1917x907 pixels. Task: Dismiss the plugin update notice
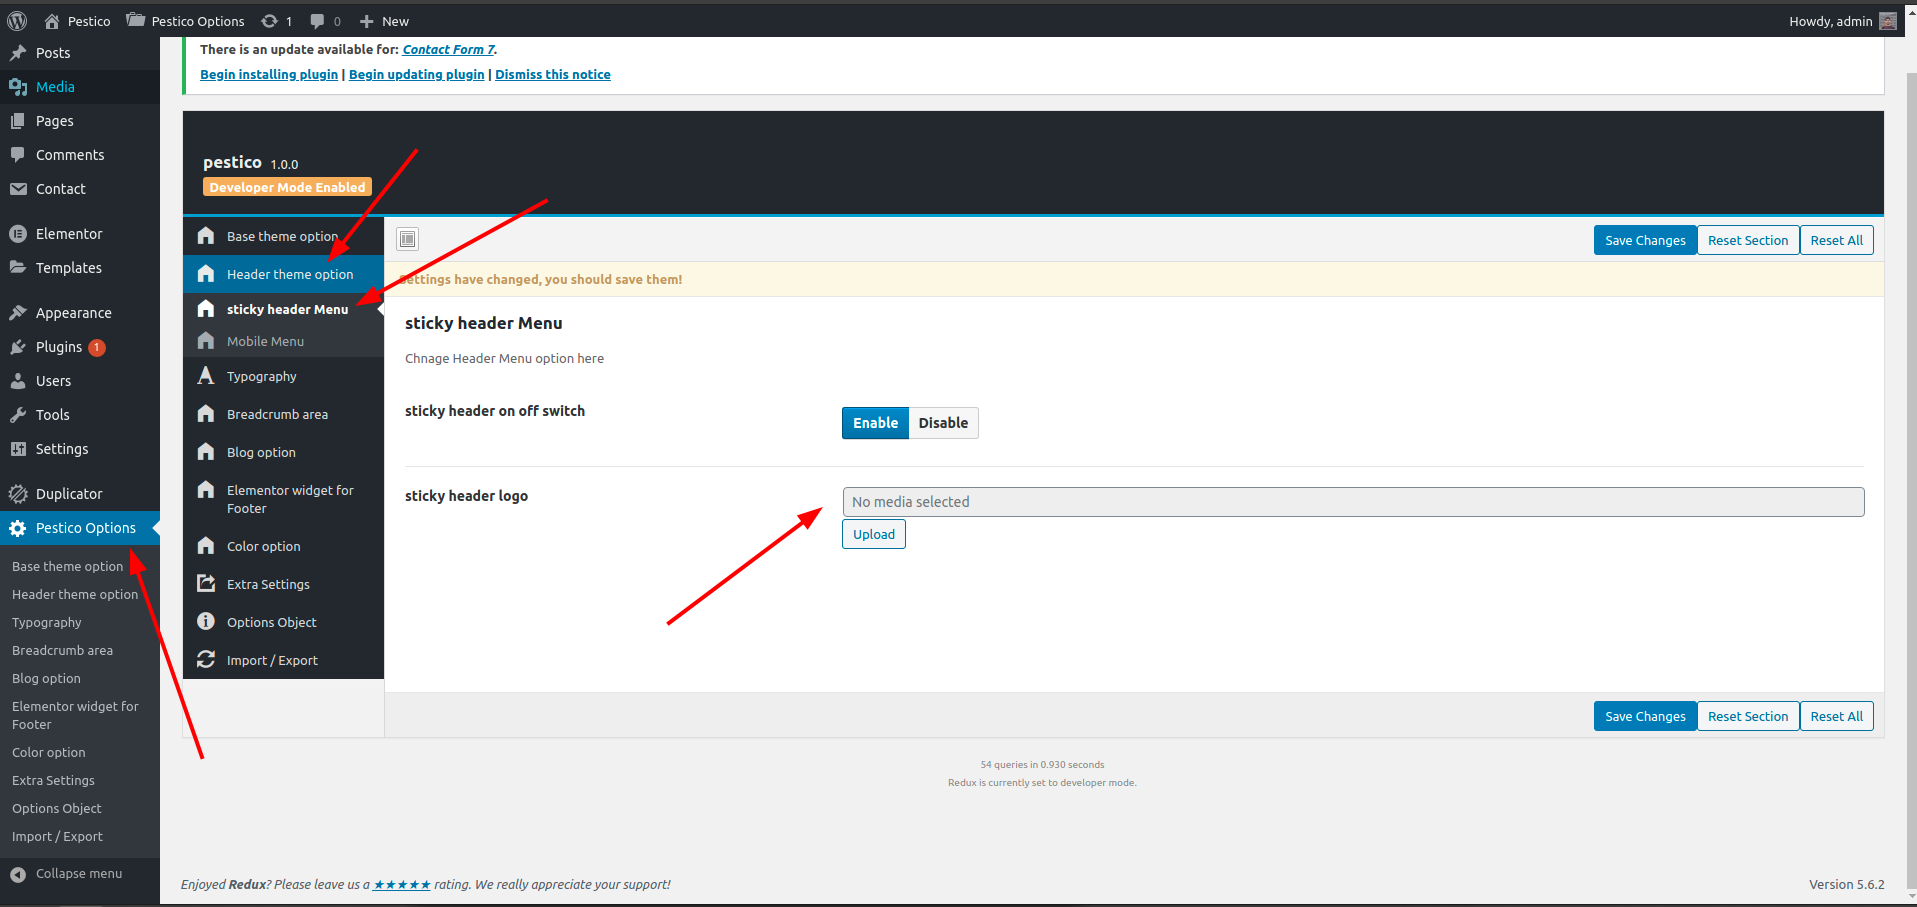point(552,75)
